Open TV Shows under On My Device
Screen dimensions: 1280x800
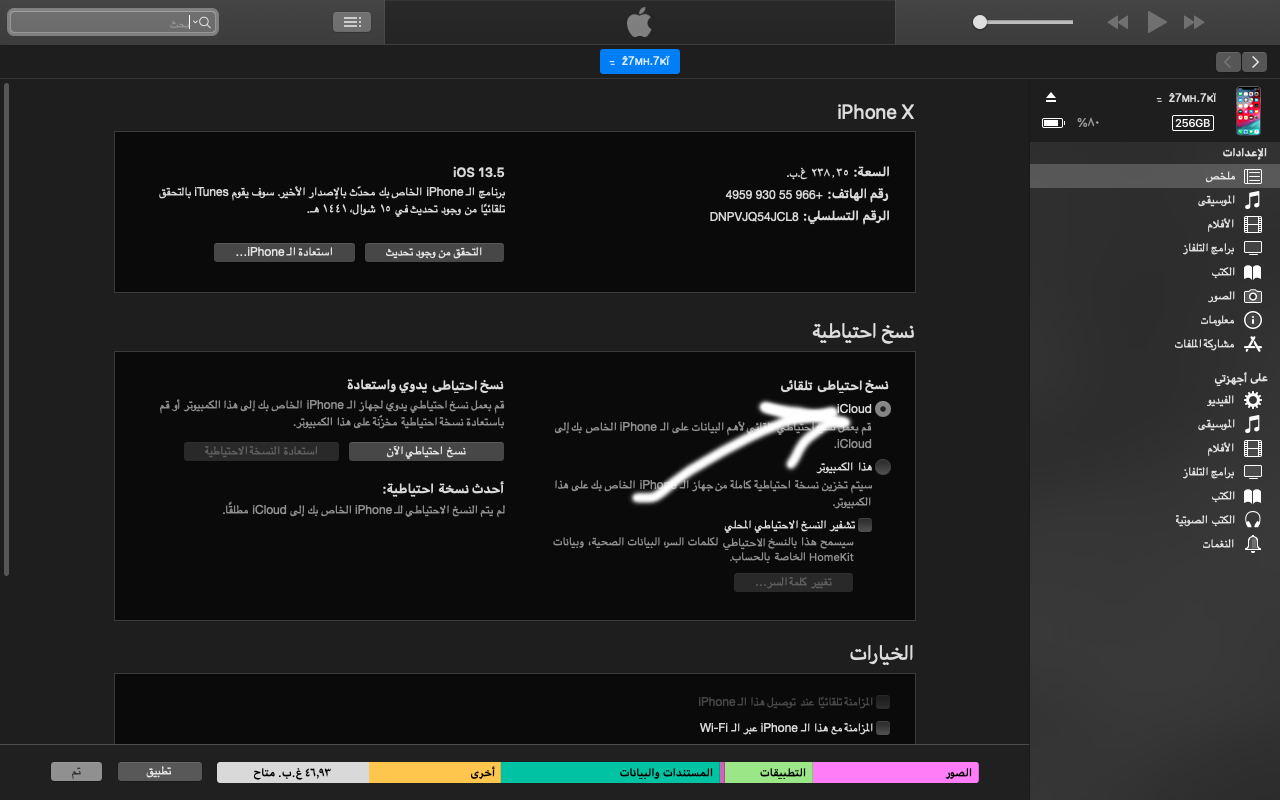1155,472
